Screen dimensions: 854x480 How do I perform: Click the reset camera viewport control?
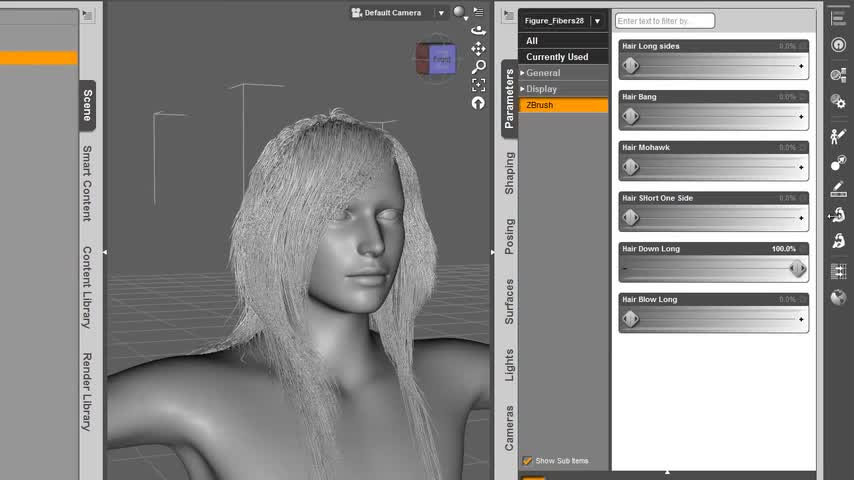[478, 102]
